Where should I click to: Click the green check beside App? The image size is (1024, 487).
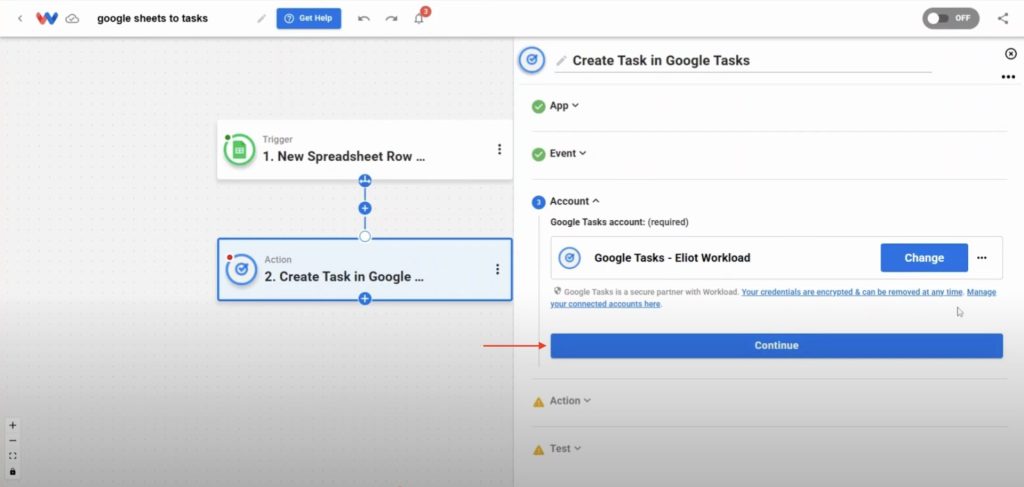(x=538, y=106)
